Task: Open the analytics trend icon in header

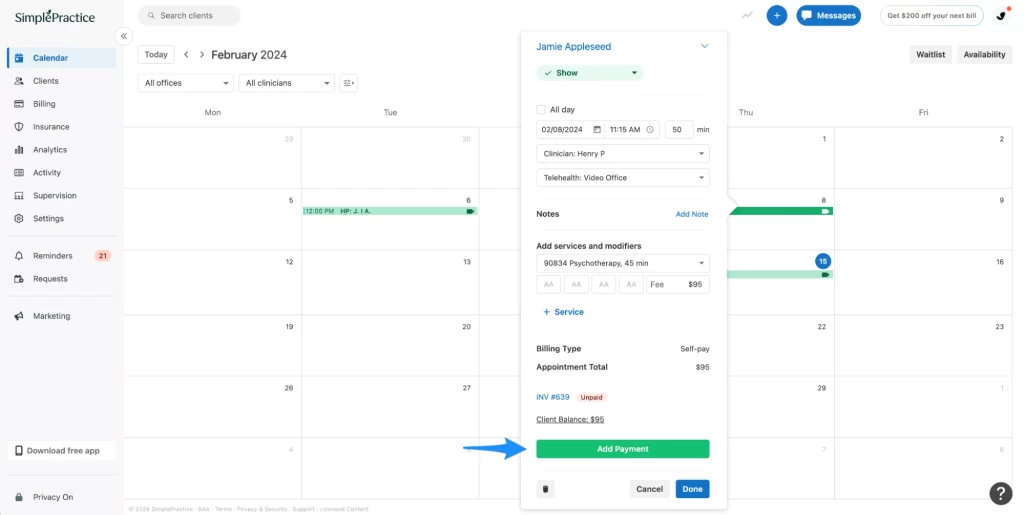Action: click(x=747, y=15)
